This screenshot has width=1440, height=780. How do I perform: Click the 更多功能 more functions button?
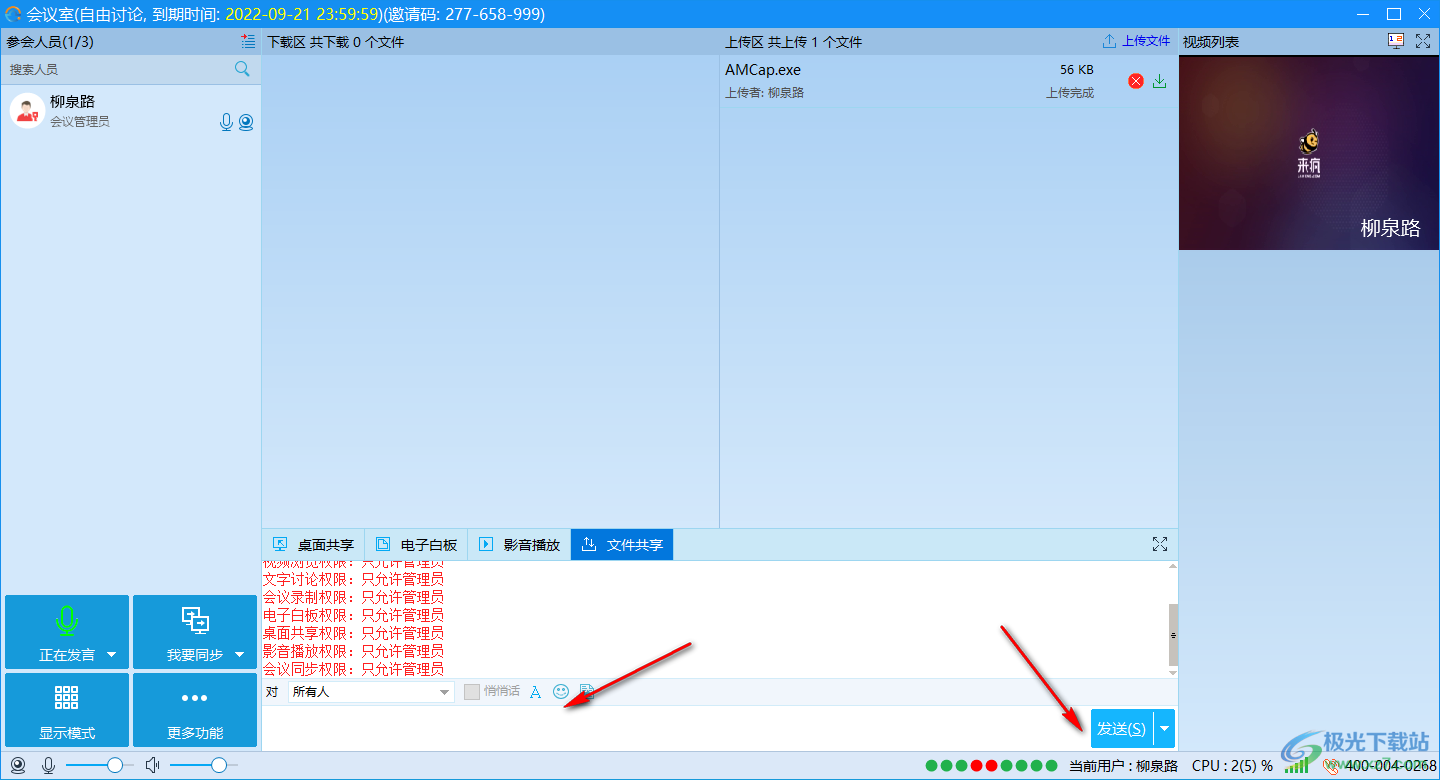(x=194, y=710)
